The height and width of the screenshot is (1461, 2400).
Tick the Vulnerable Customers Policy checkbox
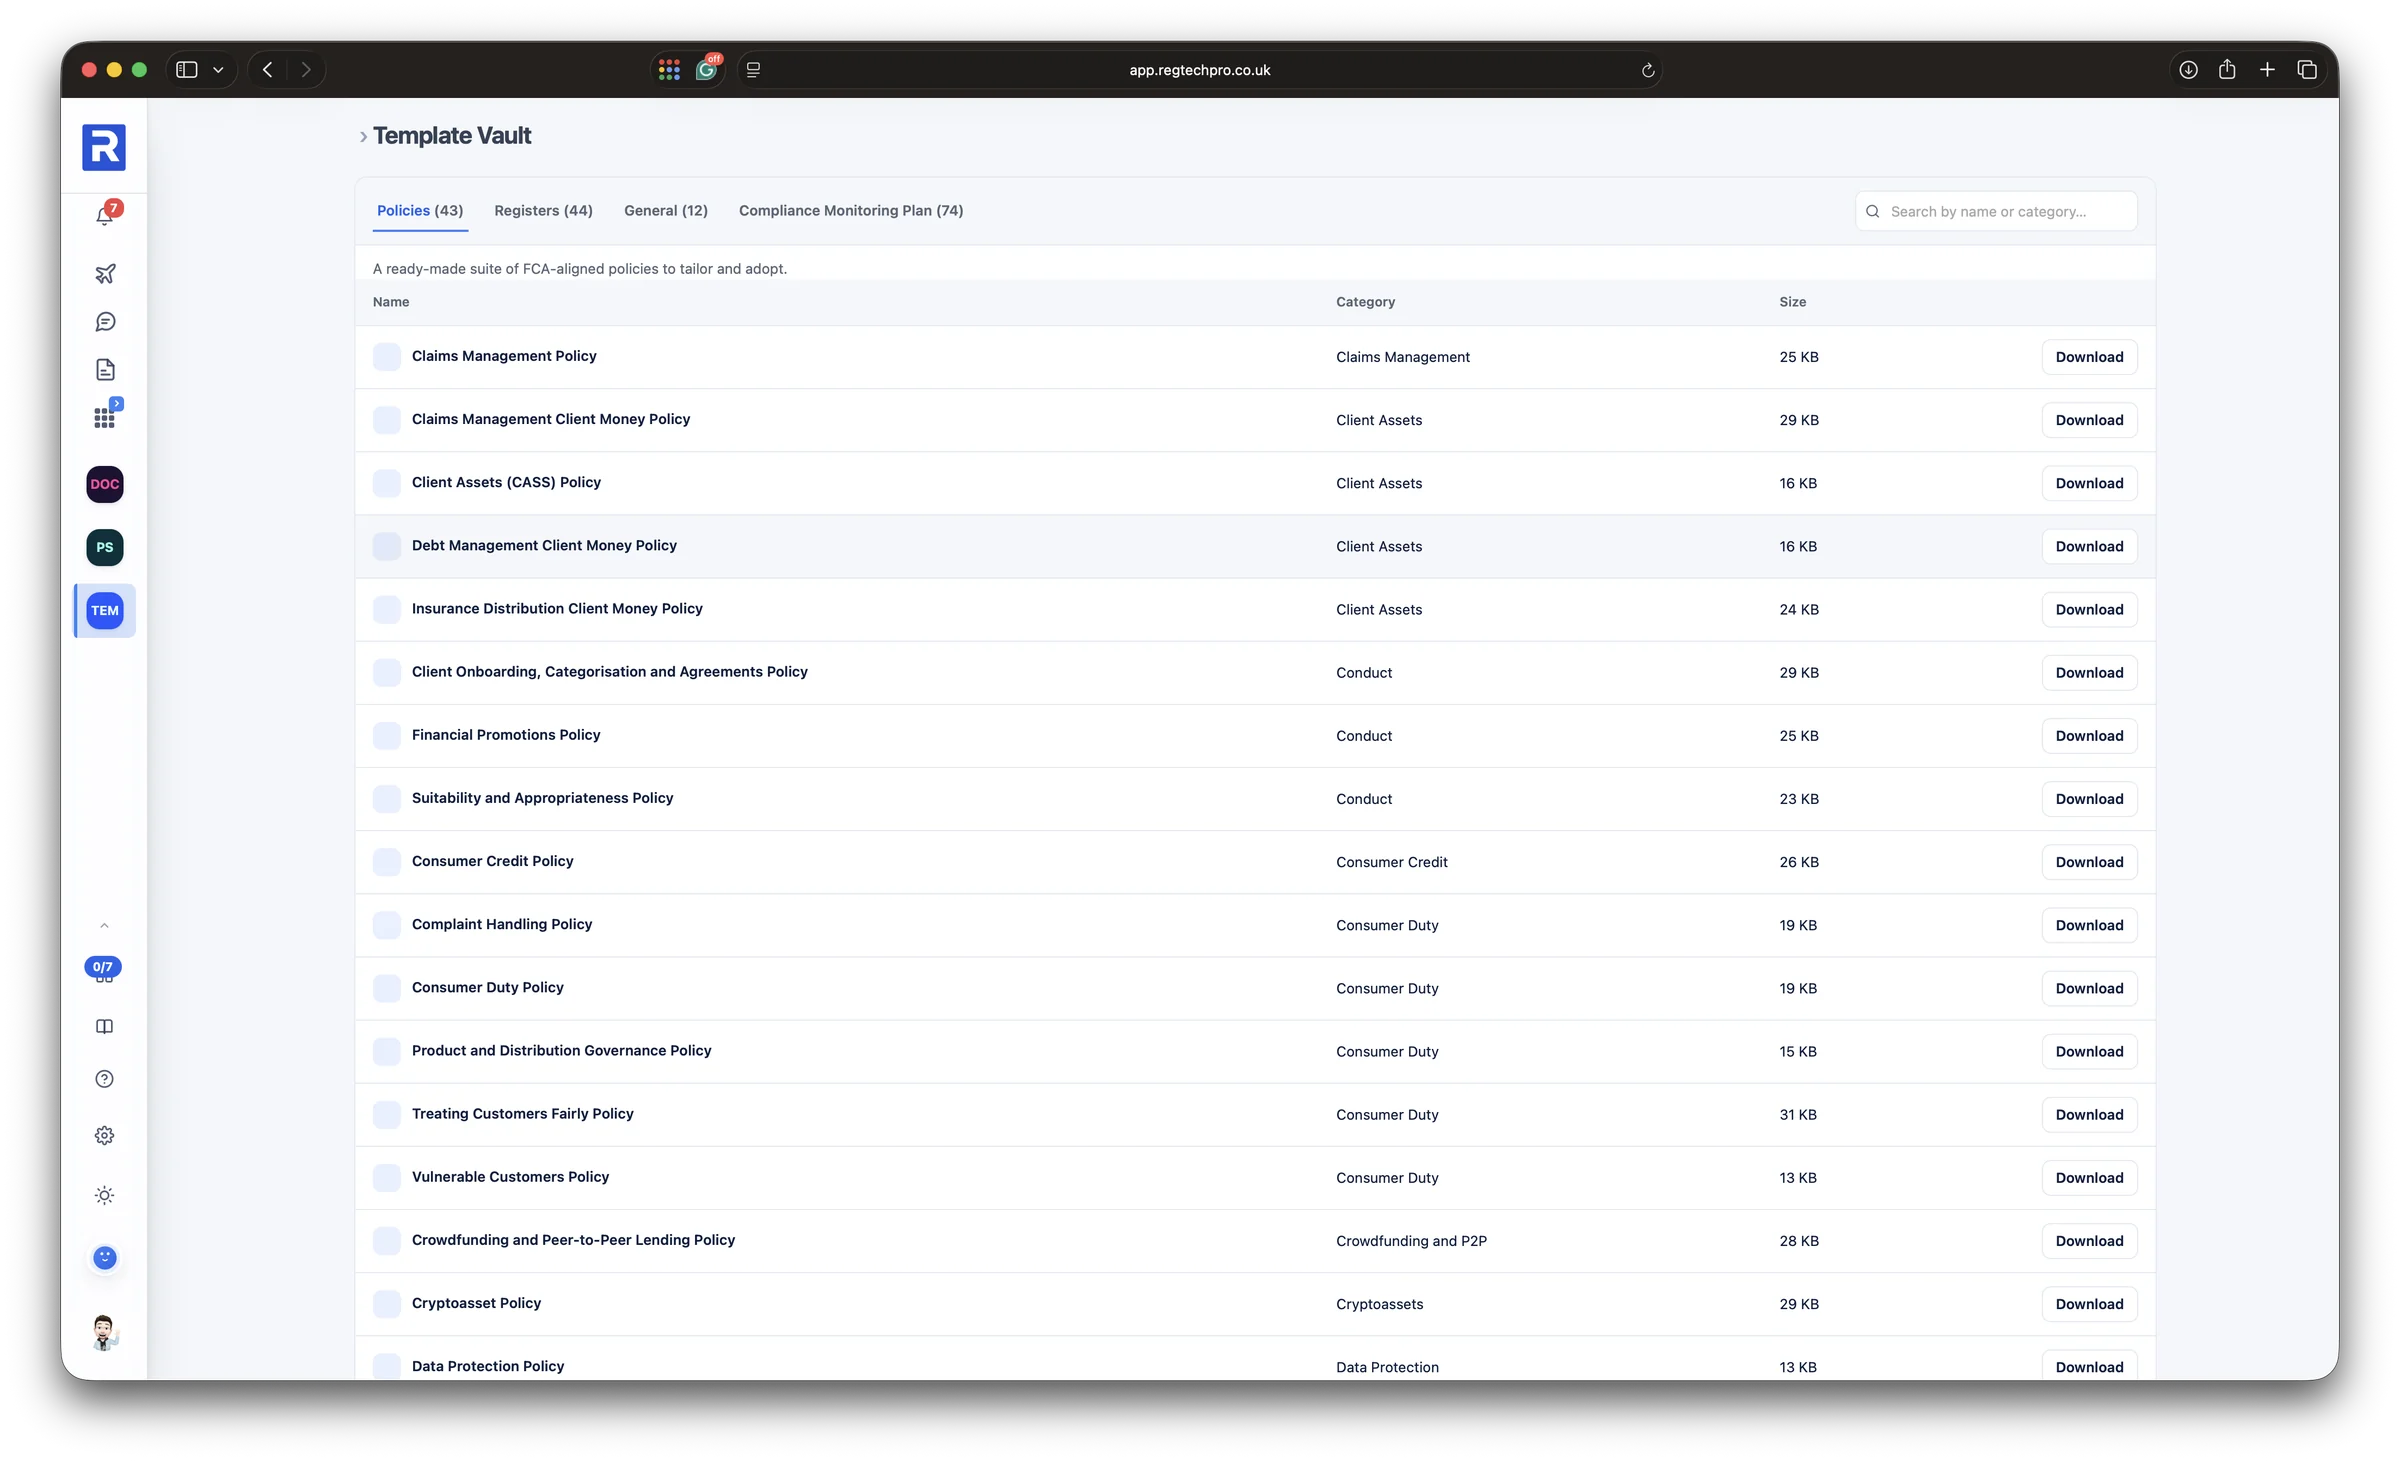pos(387,1178)
